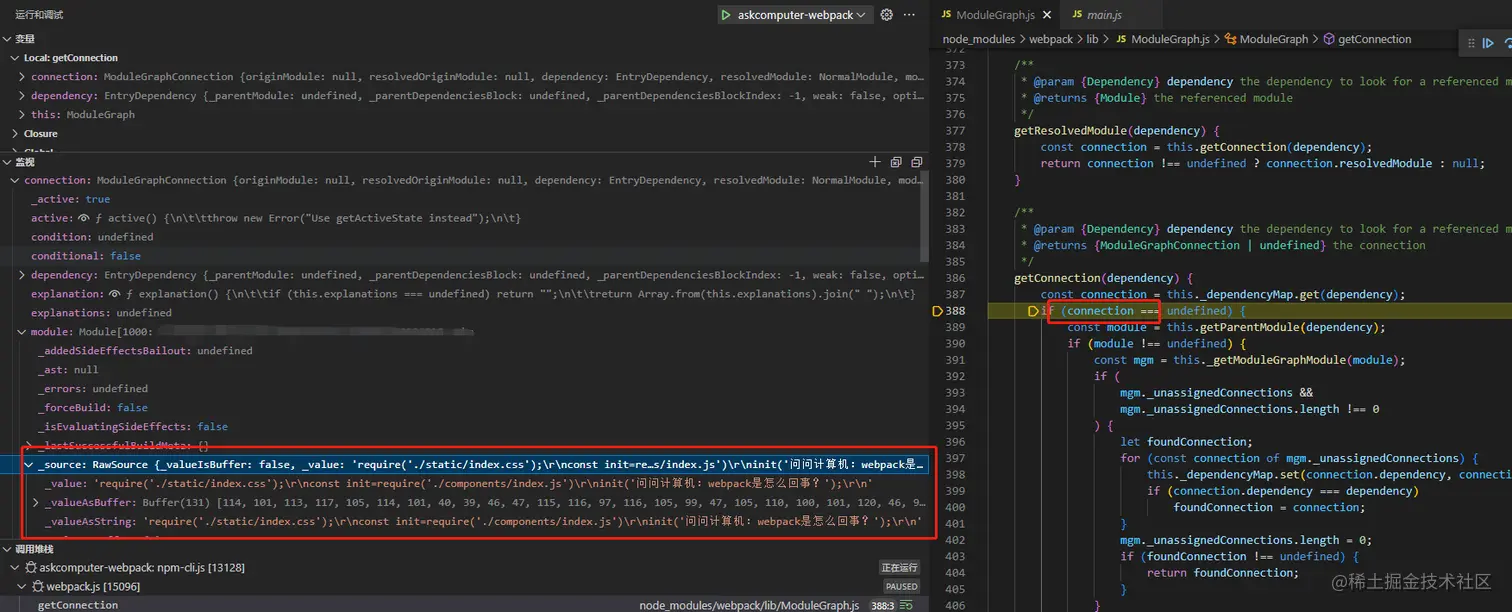Collapse the webpack.js [15096] thread

pyautogui.click(x=23, y=587)
